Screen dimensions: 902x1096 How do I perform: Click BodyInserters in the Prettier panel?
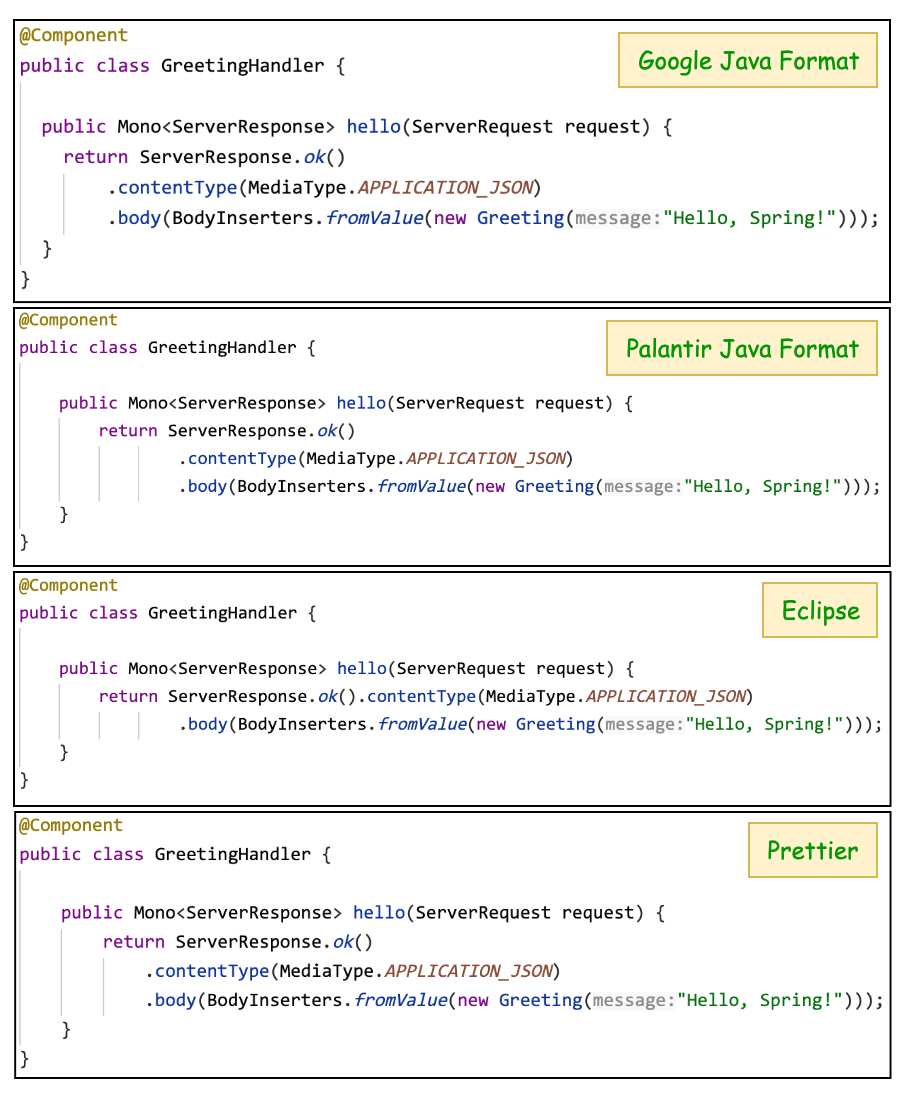(275, 1000)
